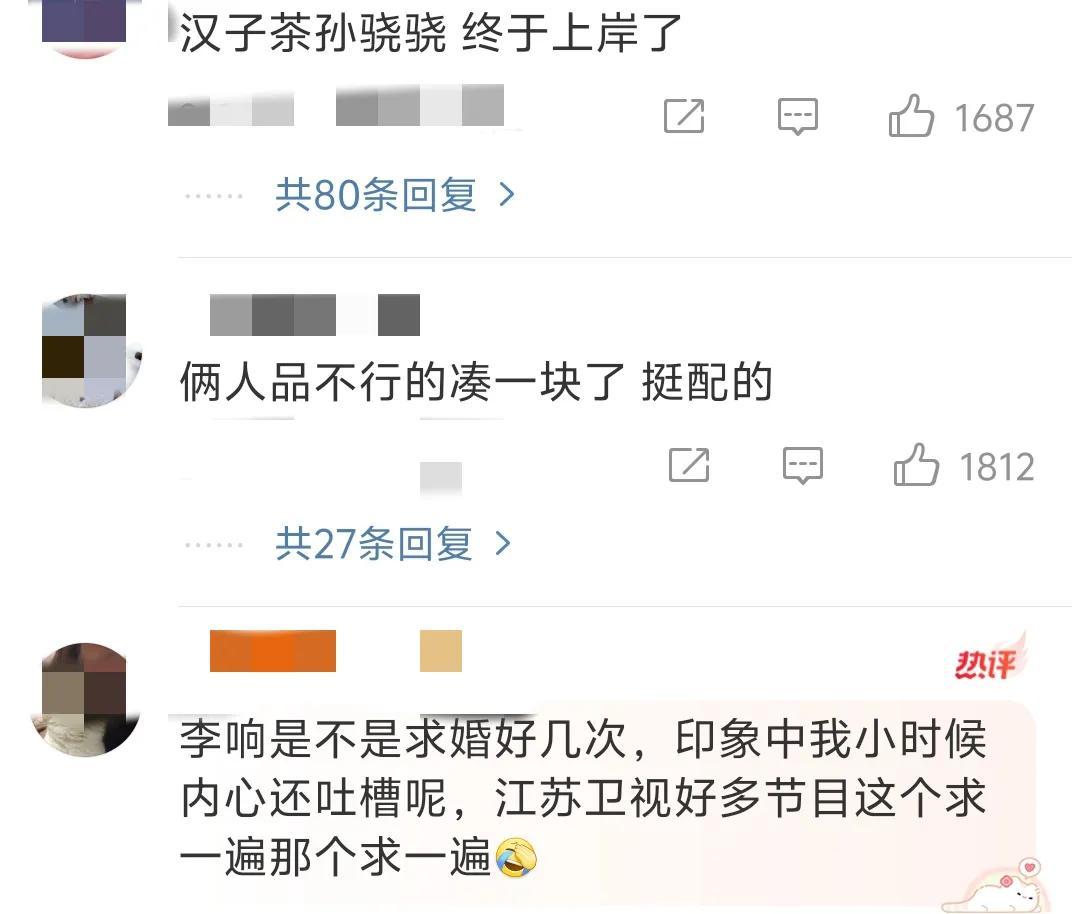This screenshot has width=1072, height=914.
Task: Like the comment with 1687 likes
Action: point(911,116)
